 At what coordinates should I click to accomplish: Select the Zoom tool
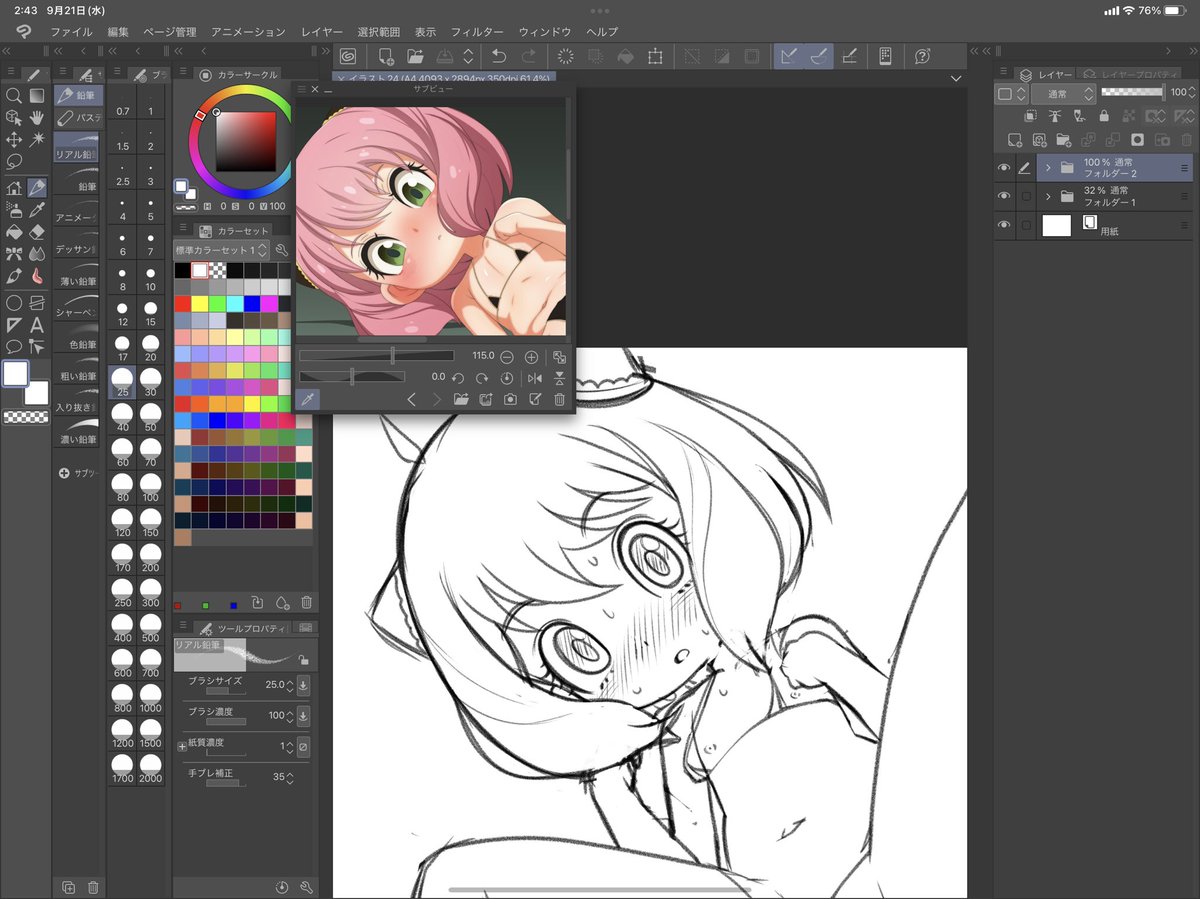coord(15,95)
